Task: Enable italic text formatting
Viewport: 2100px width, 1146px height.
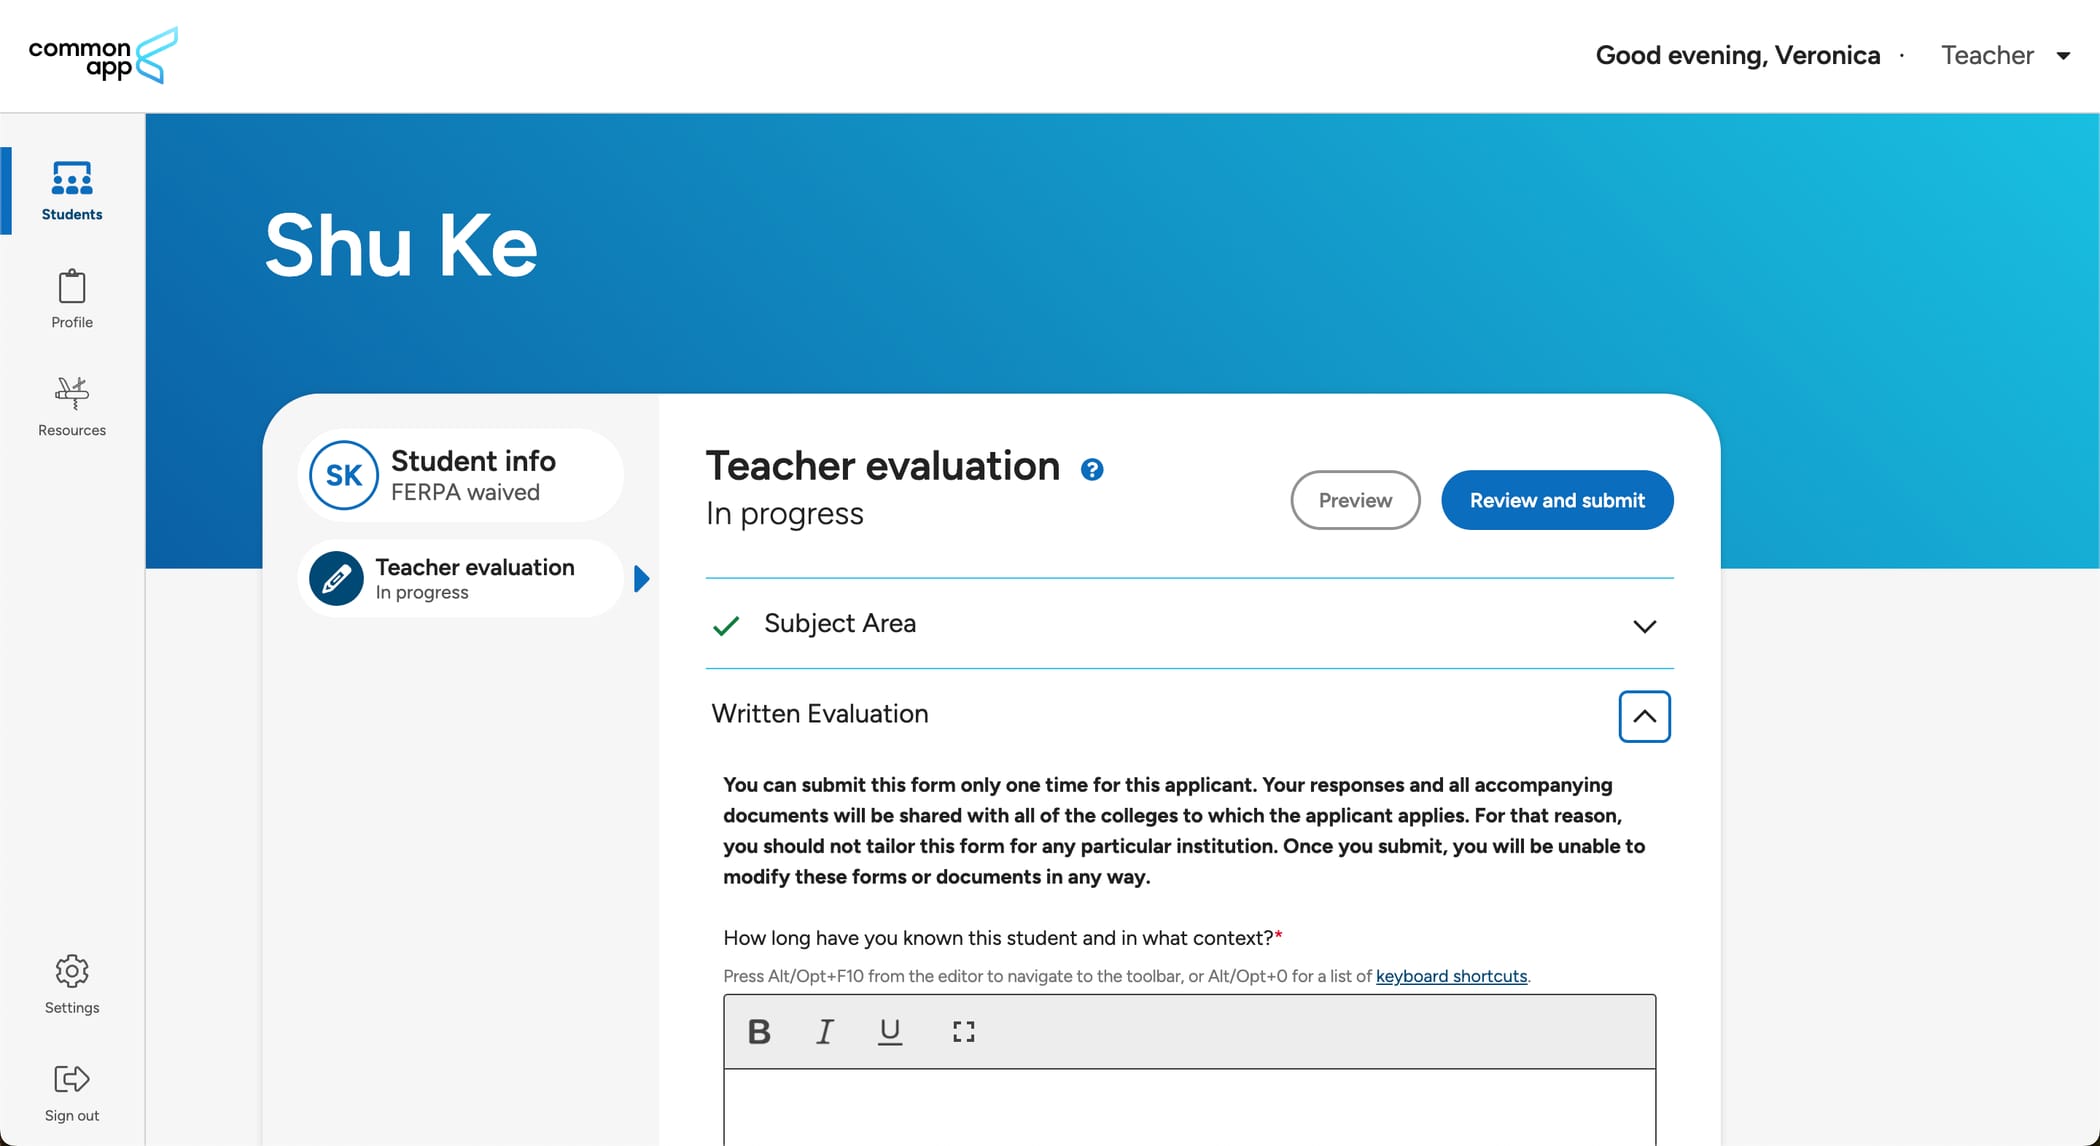Action: coord(824,1031)
